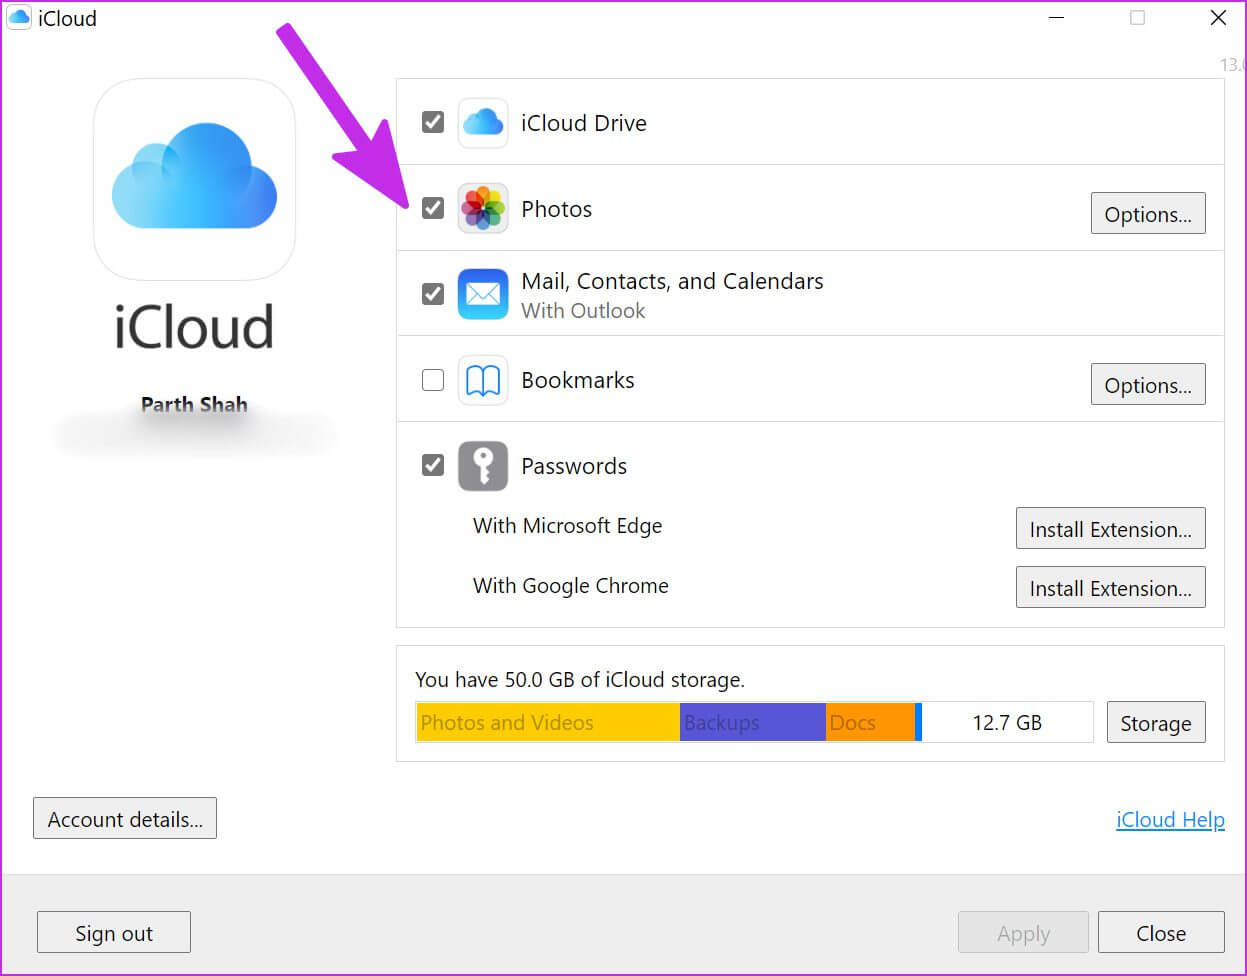This screenshot has width=1247, height=976.
Task: Click the Mail envelope icon
Action: [x=483, y=294]
